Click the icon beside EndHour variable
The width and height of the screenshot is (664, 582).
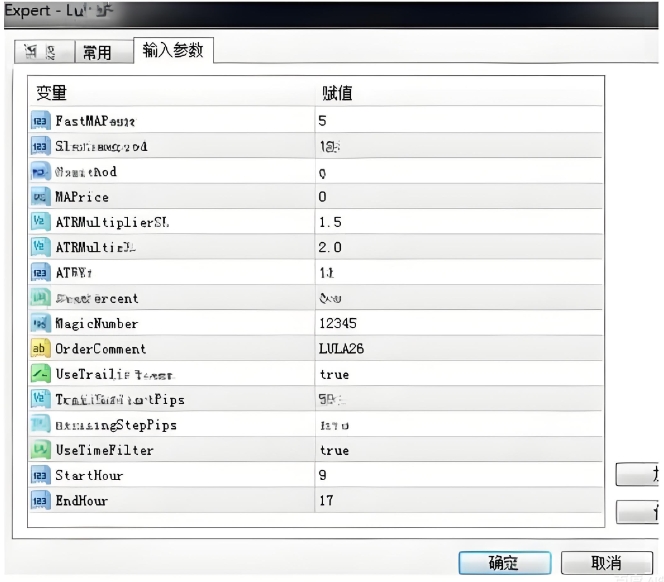[40, 500]
